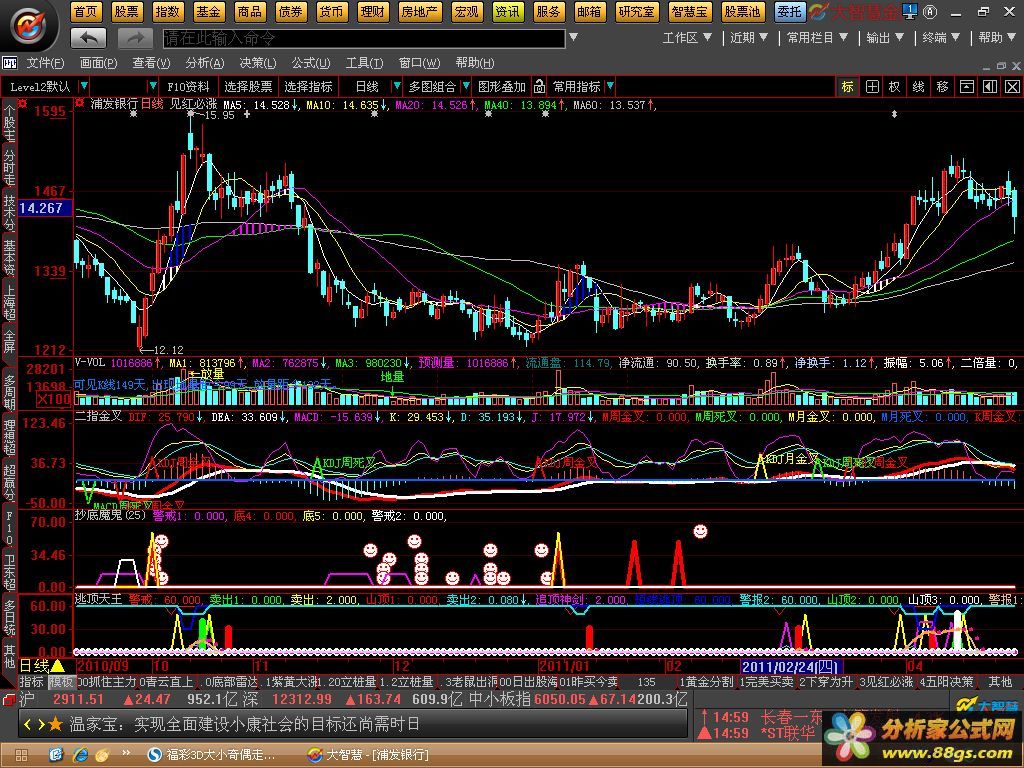Open Internet Explorer from quick launch
The width and height of the screenshot is (1024, 768).
point(80,755)
